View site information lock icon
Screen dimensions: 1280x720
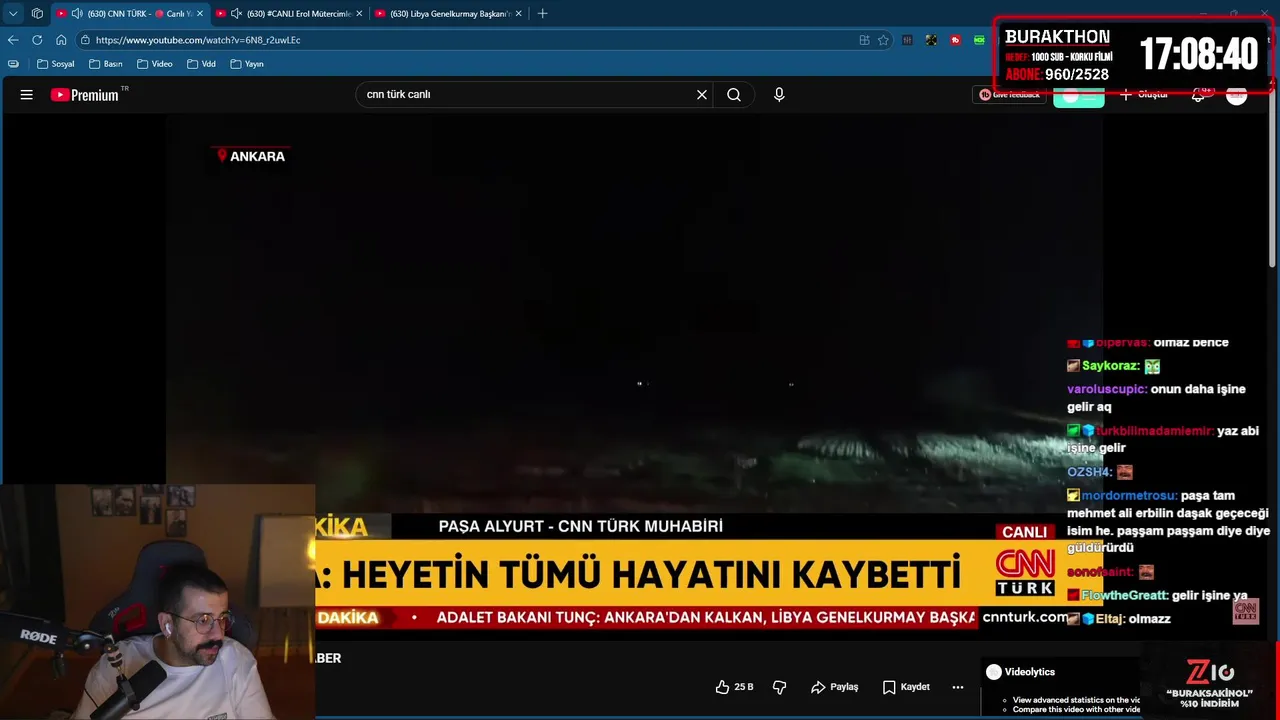[x=86, y=40]
